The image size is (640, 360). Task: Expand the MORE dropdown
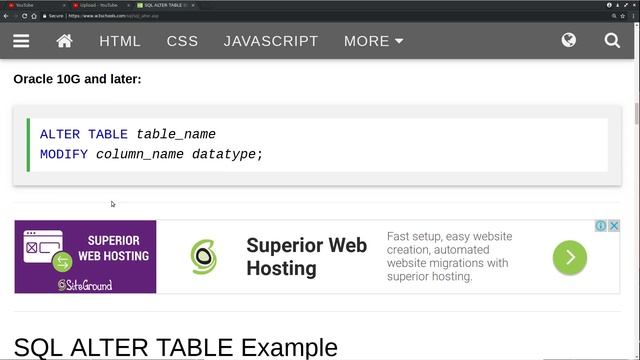pos(373,41)
